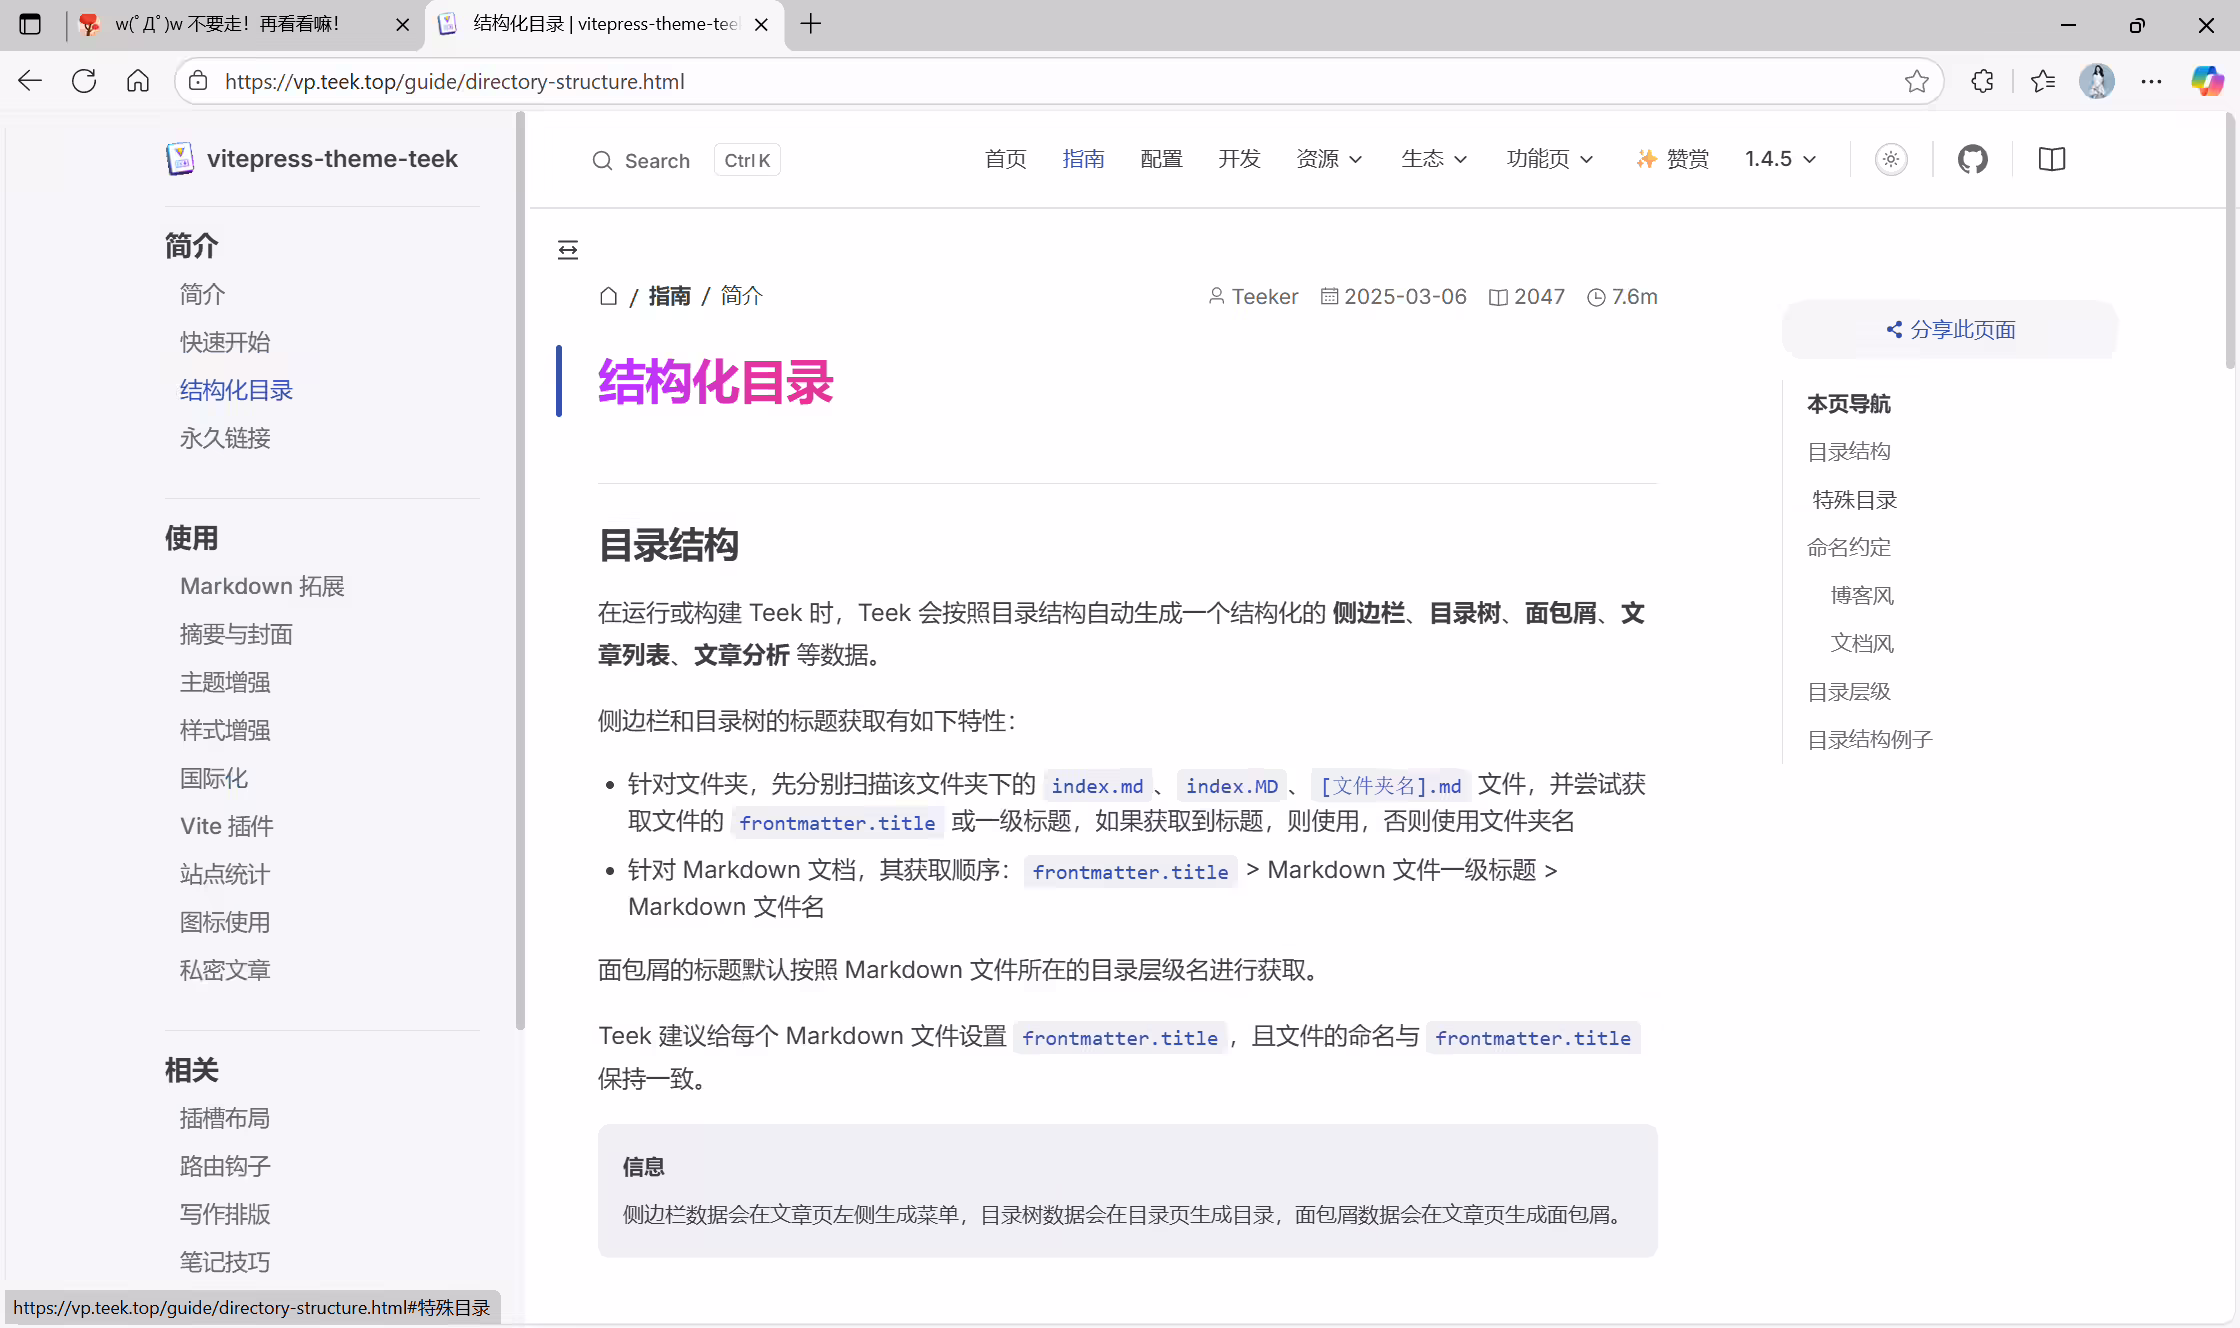2240x1328 pixels.
Task: Open 指南 nav item
Action: (x=1083, y=159)
